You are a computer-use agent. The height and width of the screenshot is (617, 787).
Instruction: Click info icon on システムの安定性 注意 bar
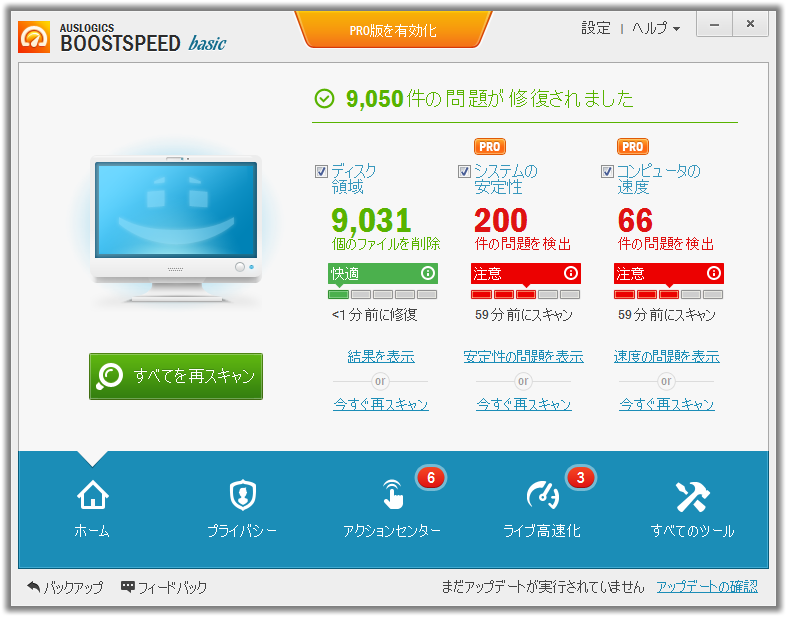[571, 273]
